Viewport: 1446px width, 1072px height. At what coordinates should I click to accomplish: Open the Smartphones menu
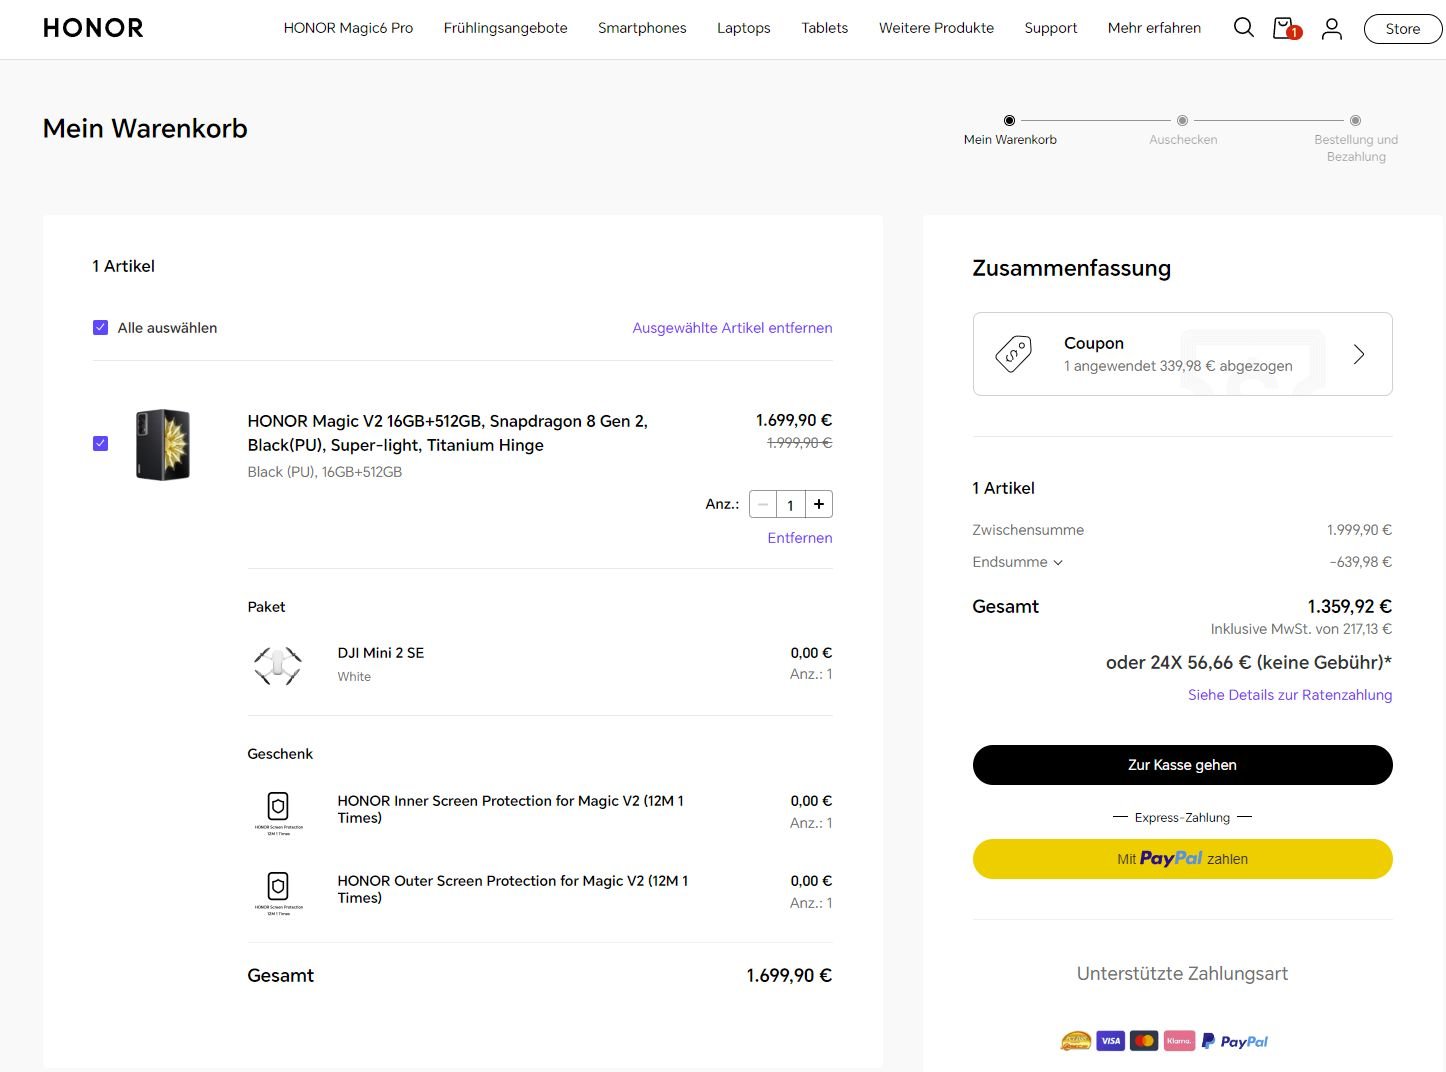point(642,28)
